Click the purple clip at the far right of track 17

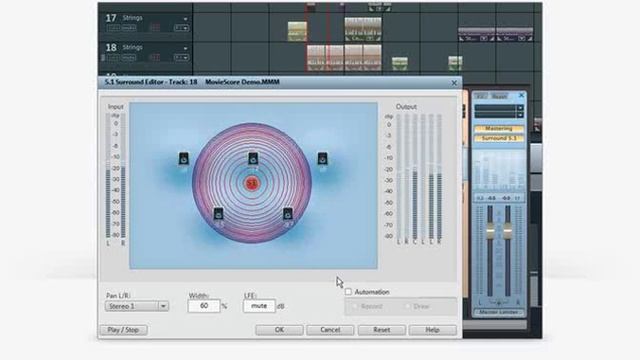[515, 35]
